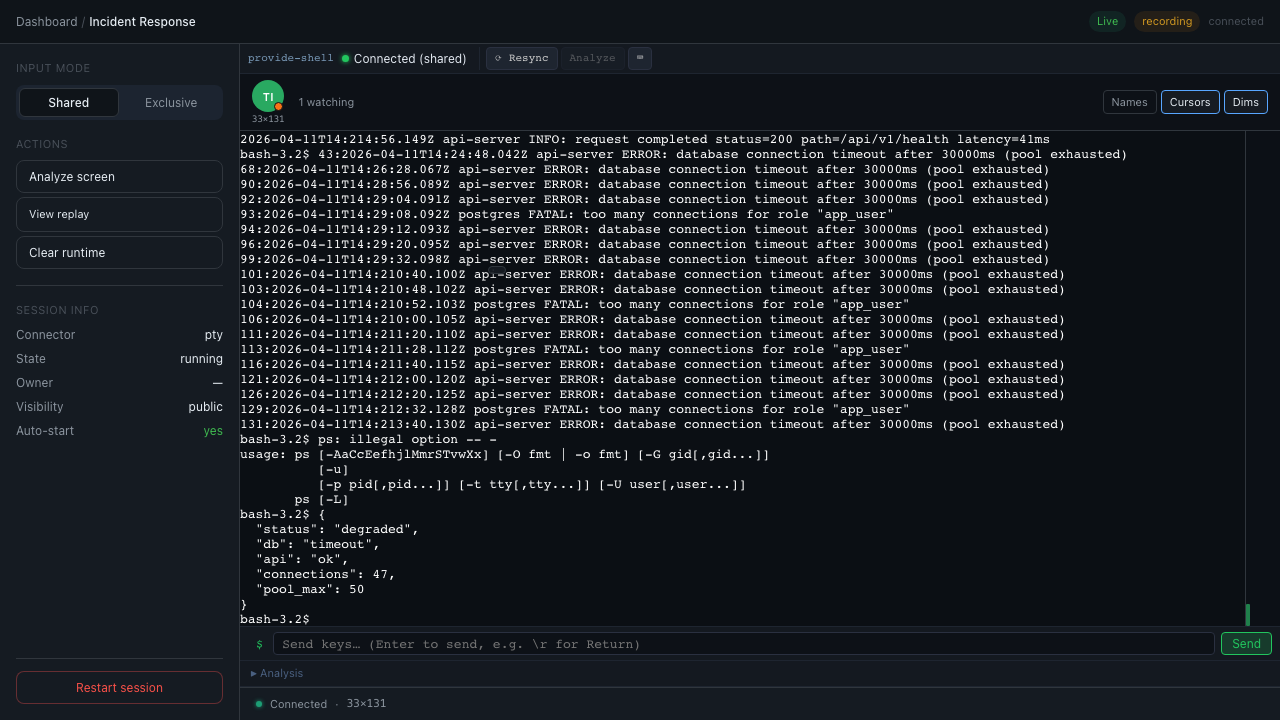
Task: Click the Auto-start yes value
Action: point(213,431)
